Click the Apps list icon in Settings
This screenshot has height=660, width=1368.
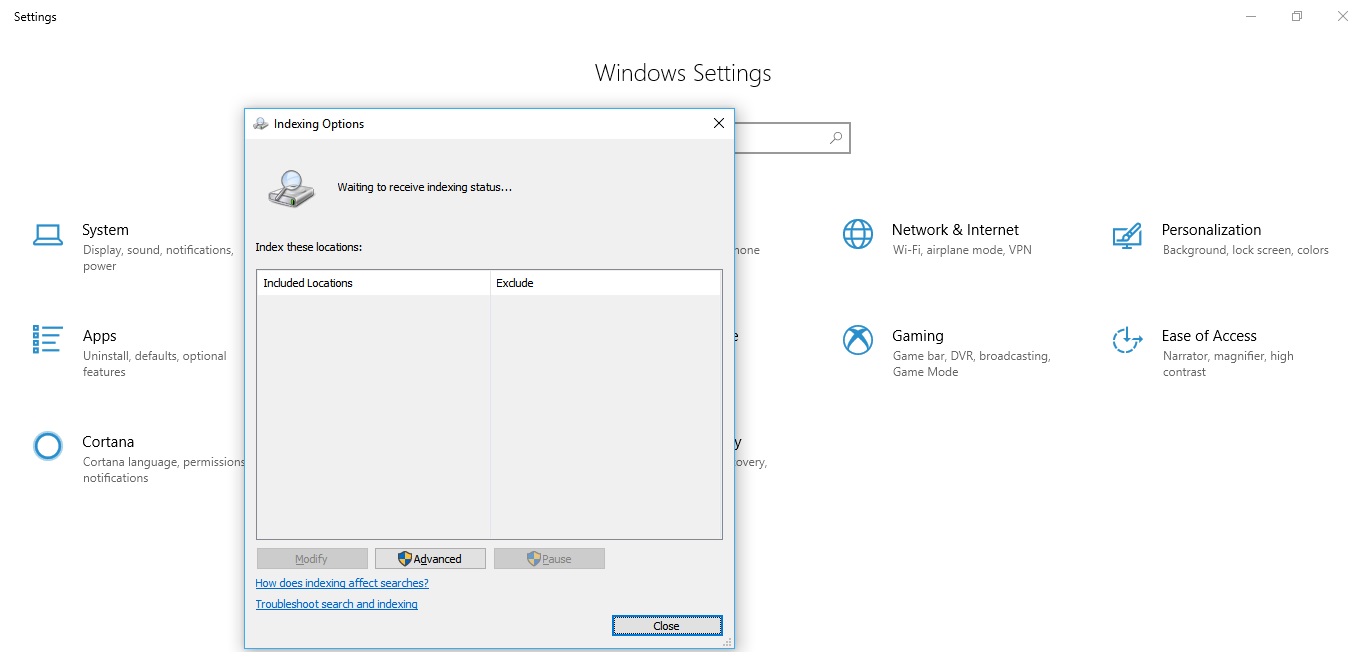[48, 340]
